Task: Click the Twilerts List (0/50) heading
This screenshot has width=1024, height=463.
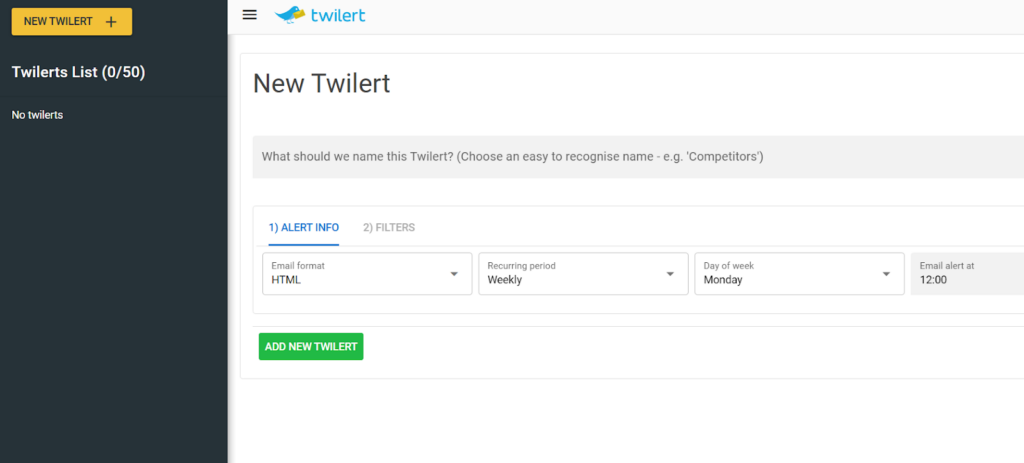Action: pyautogui.click(x=79, y=72)
